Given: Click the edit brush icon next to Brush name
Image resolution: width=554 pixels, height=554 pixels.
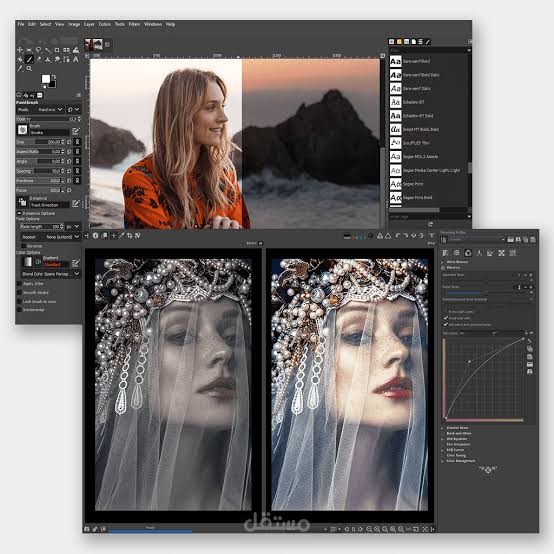Looking at the screenshot, I should coord(76,131).
